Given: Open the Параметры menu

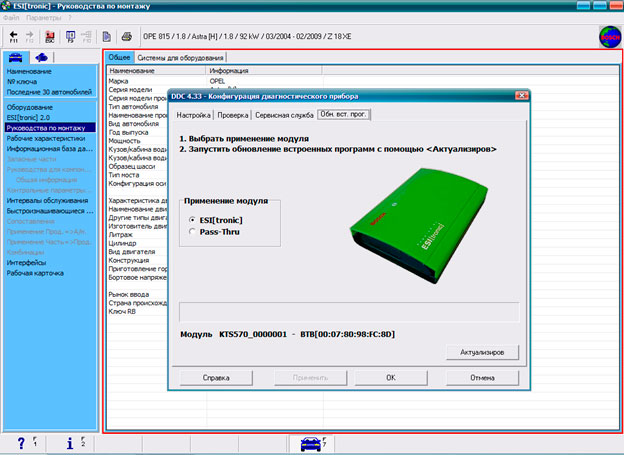Looking at the screenshot, I should [x=44, y=18].
